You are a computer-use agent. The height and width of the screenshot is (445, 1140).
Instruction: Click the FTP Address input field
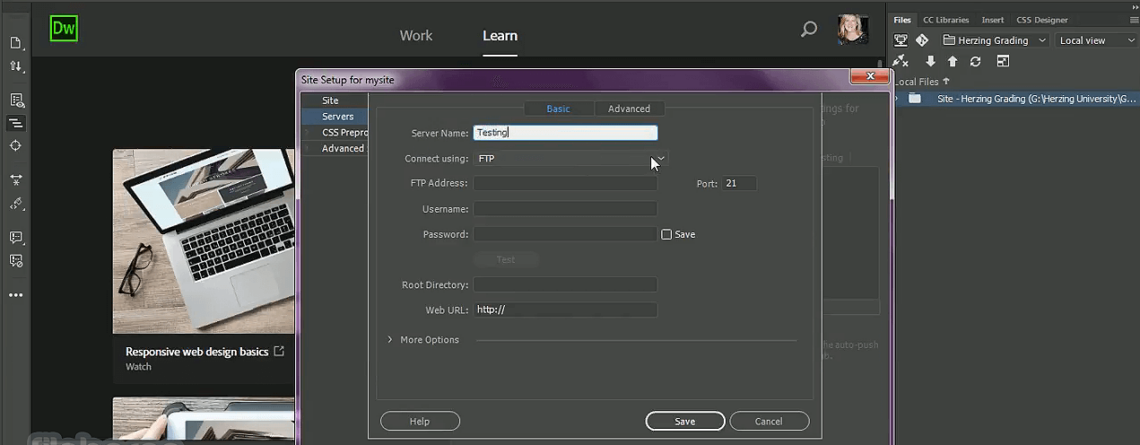coord(565,184)
